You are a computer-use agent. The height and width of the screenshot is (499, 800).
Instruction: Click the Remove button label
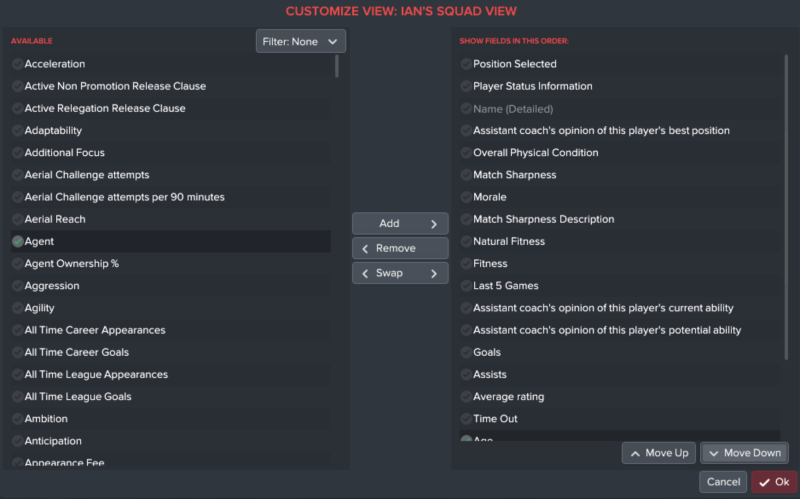point(395,248)
